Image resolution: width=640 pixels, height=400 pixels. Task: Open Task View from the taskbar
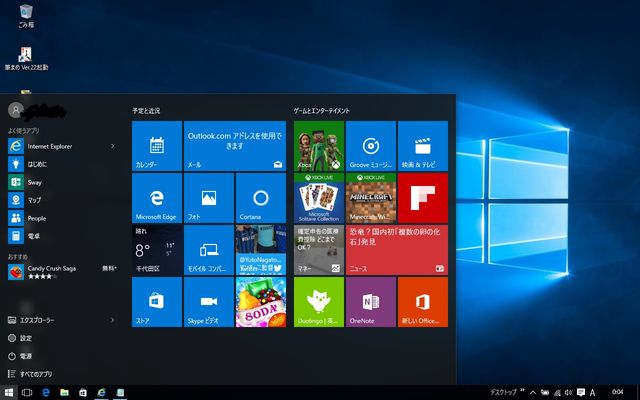click(27, 393)
